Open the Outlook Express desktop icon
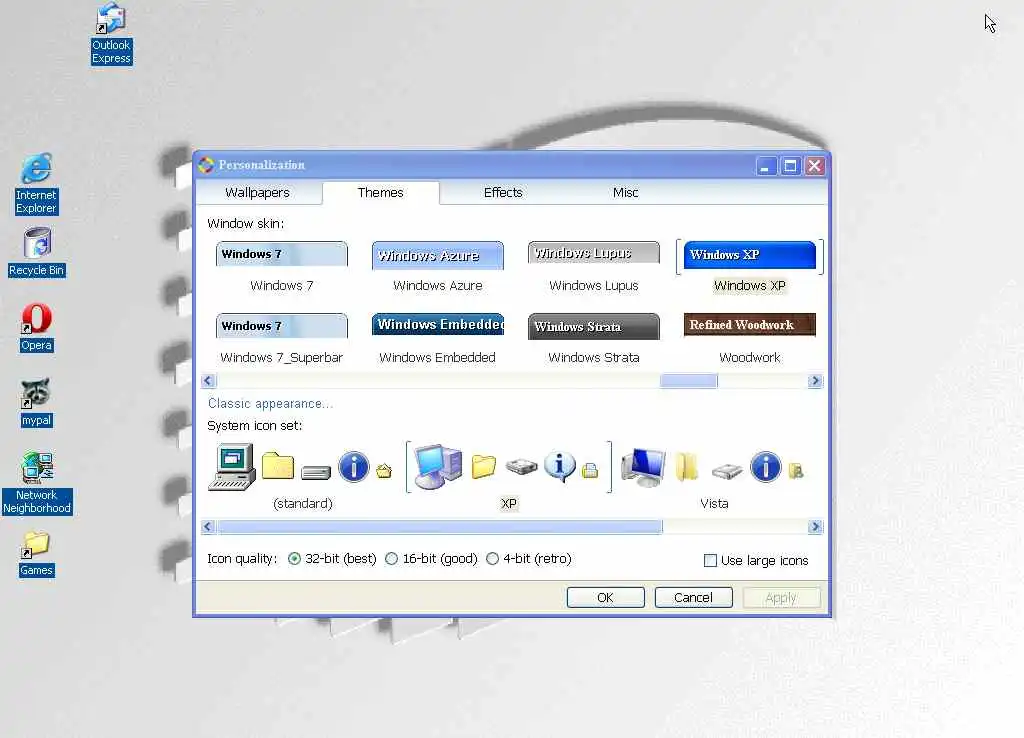 tap(111, 34)
